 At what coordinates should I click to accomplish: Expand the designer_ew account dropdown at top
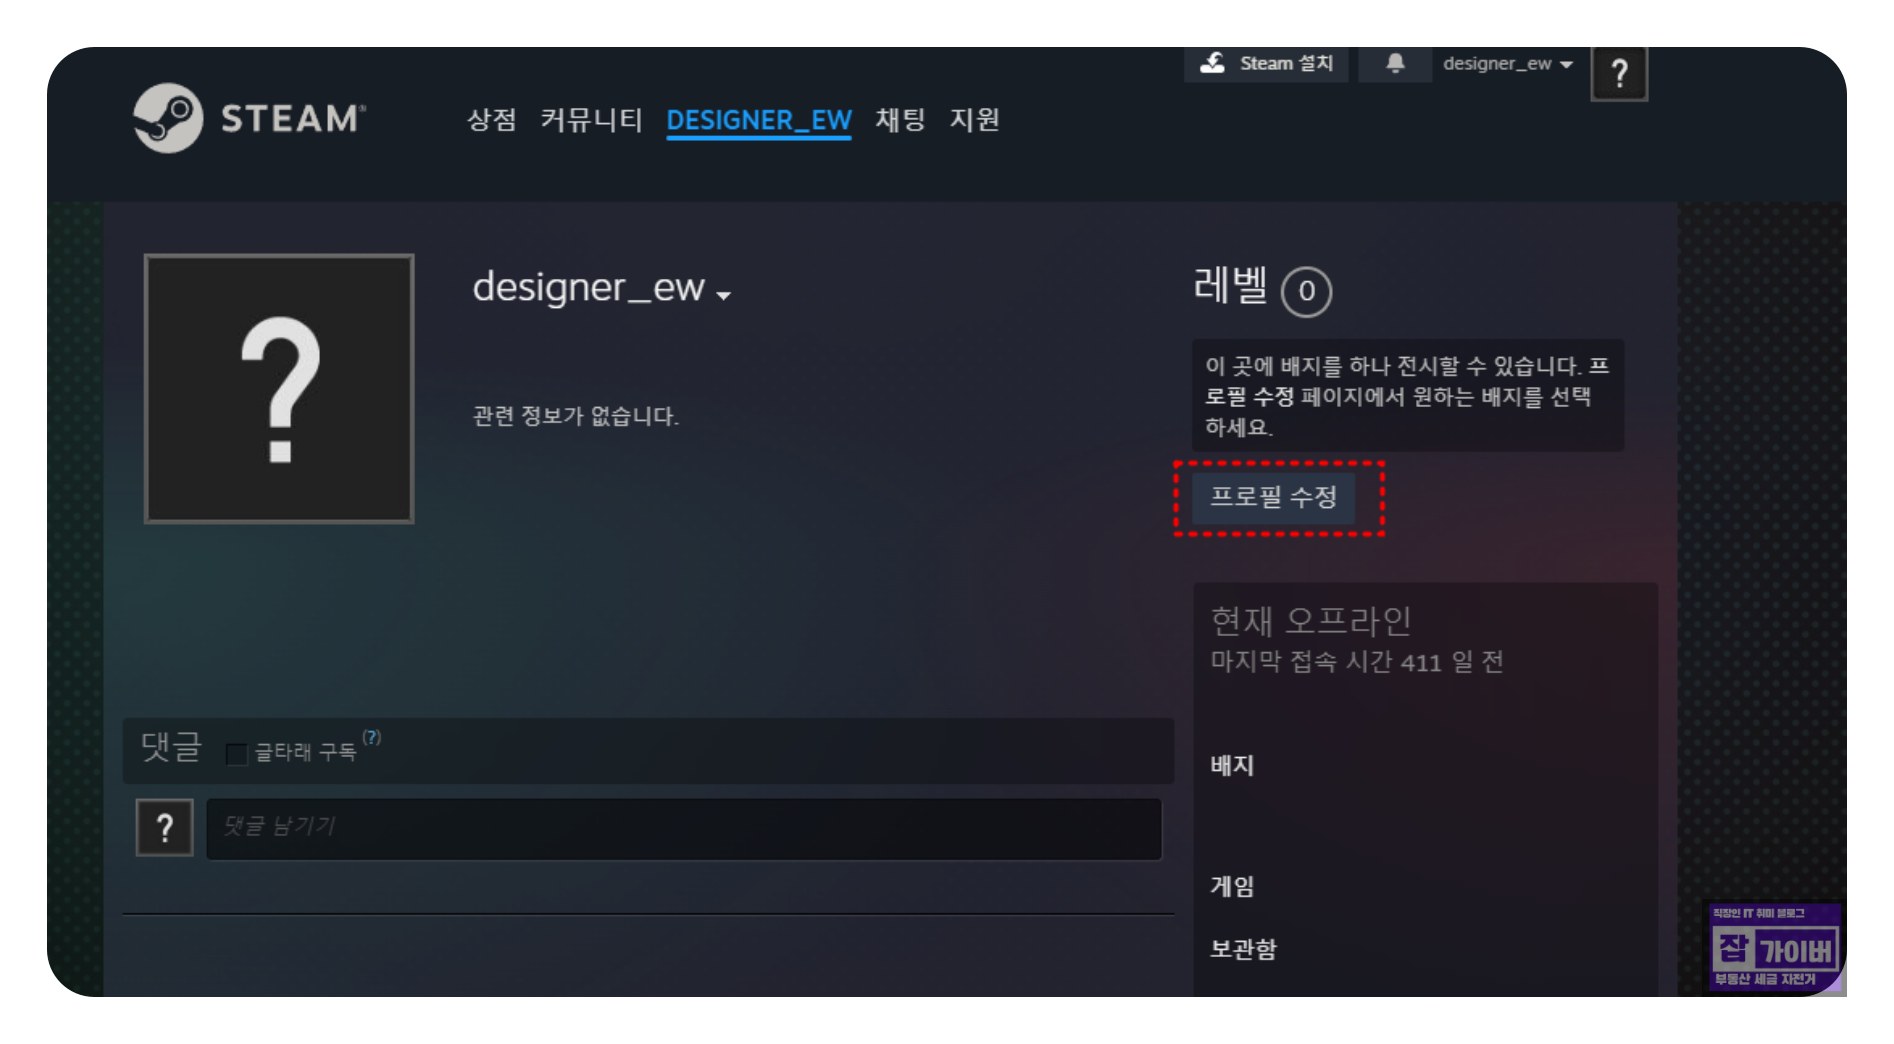coord(1507,64)
